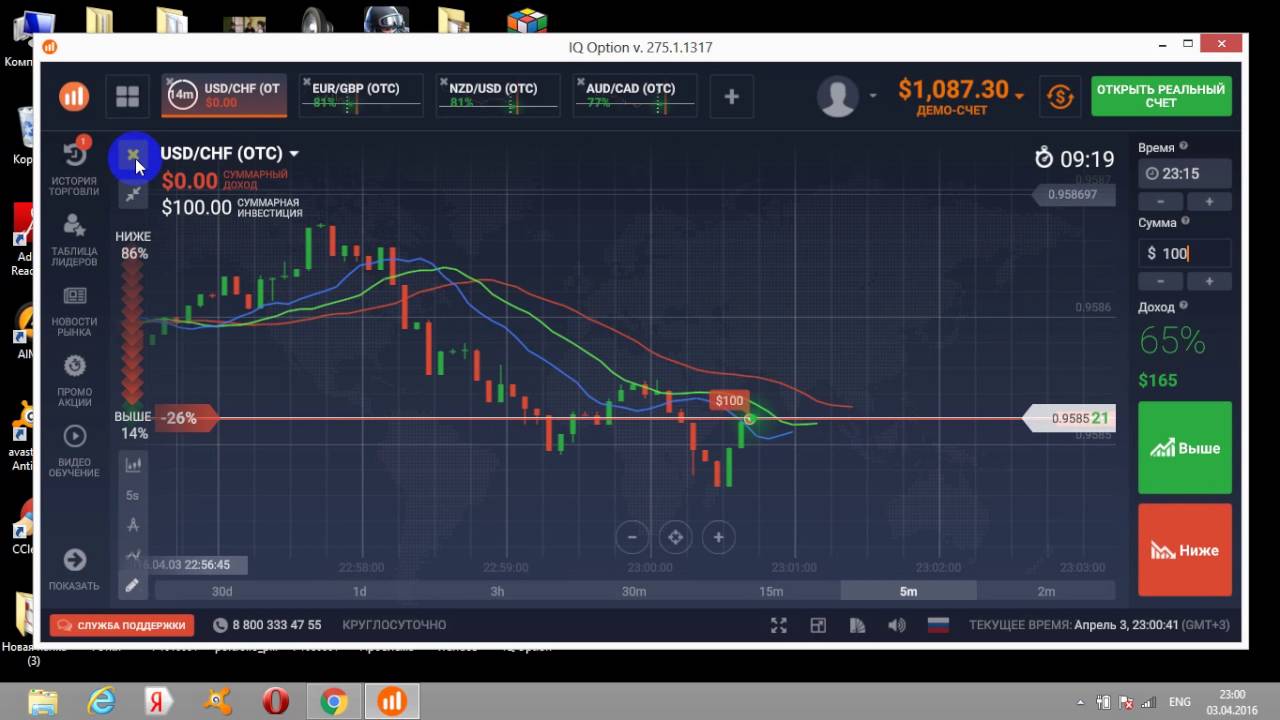Viewport: 1280px width, 720px height.
Task: Open the trading history panel
Action: coord(74,166)
